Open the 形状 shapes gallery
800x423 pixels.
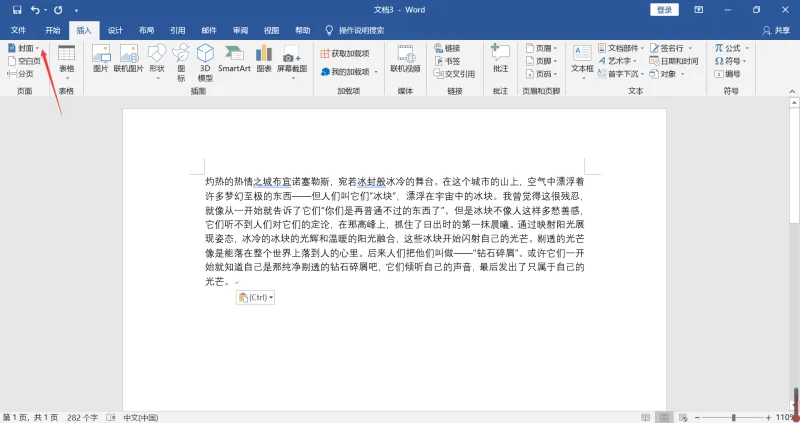click(157, 62)
